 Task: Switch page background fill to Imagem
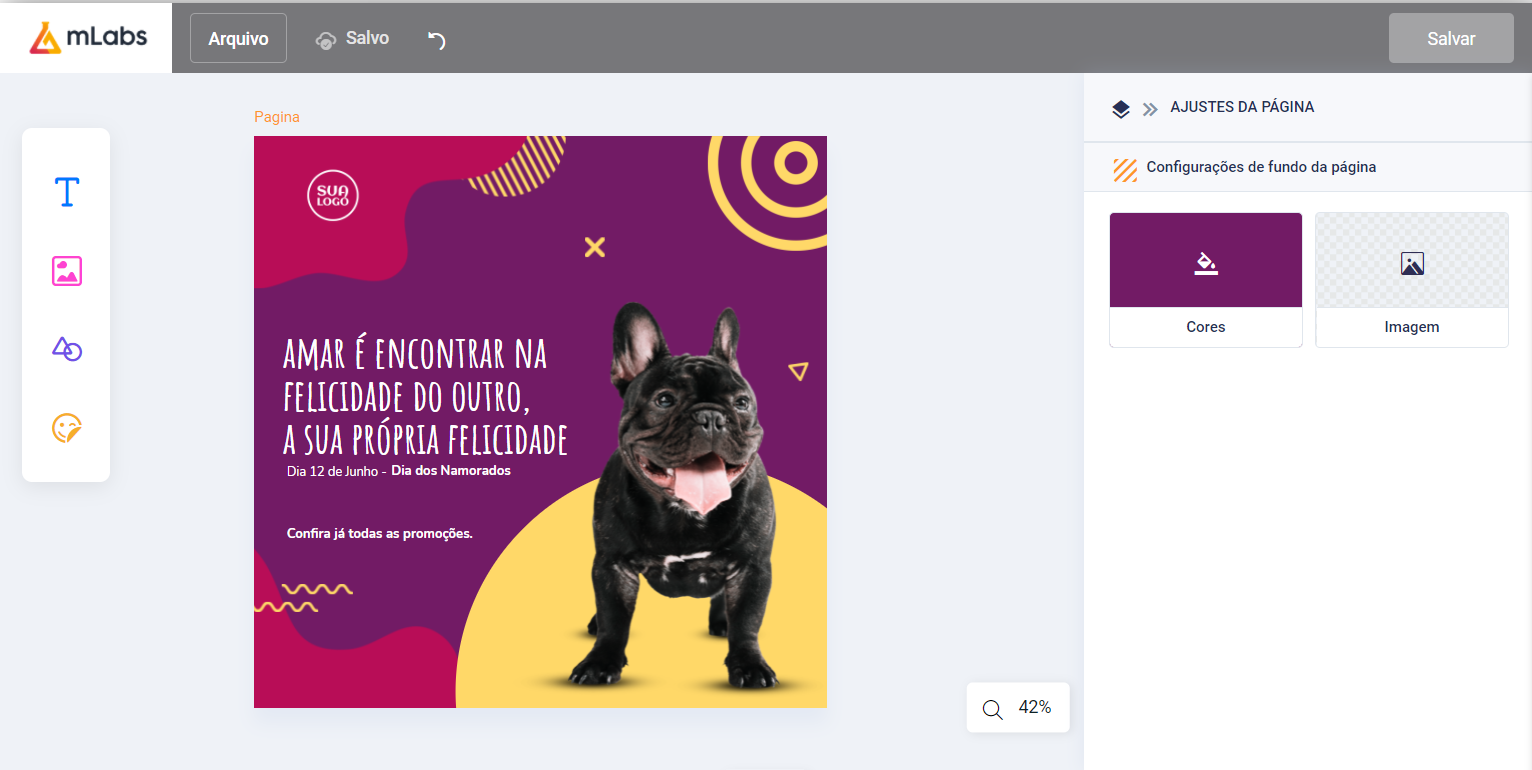point(1411,279)
